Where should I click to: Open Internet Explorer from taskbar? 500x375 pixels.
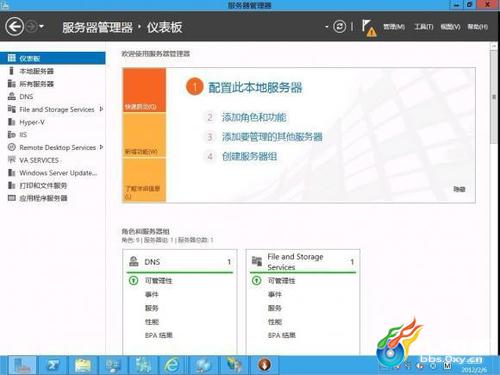click(172, 365)
